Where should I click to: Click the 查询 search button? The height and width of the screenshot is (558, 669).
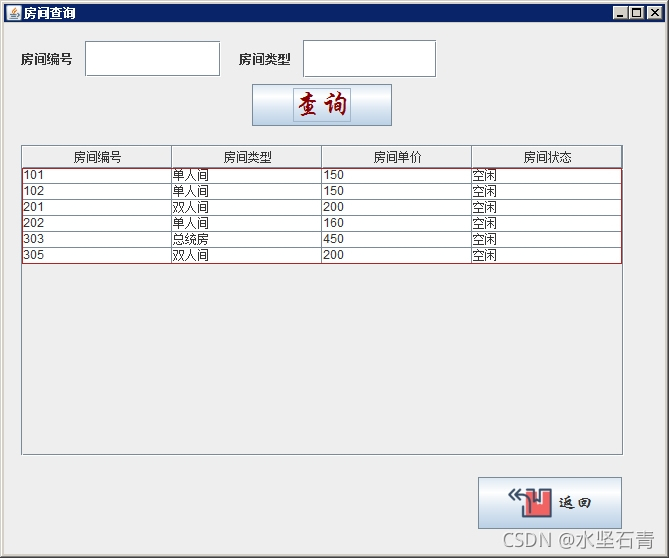coord(322,105)
